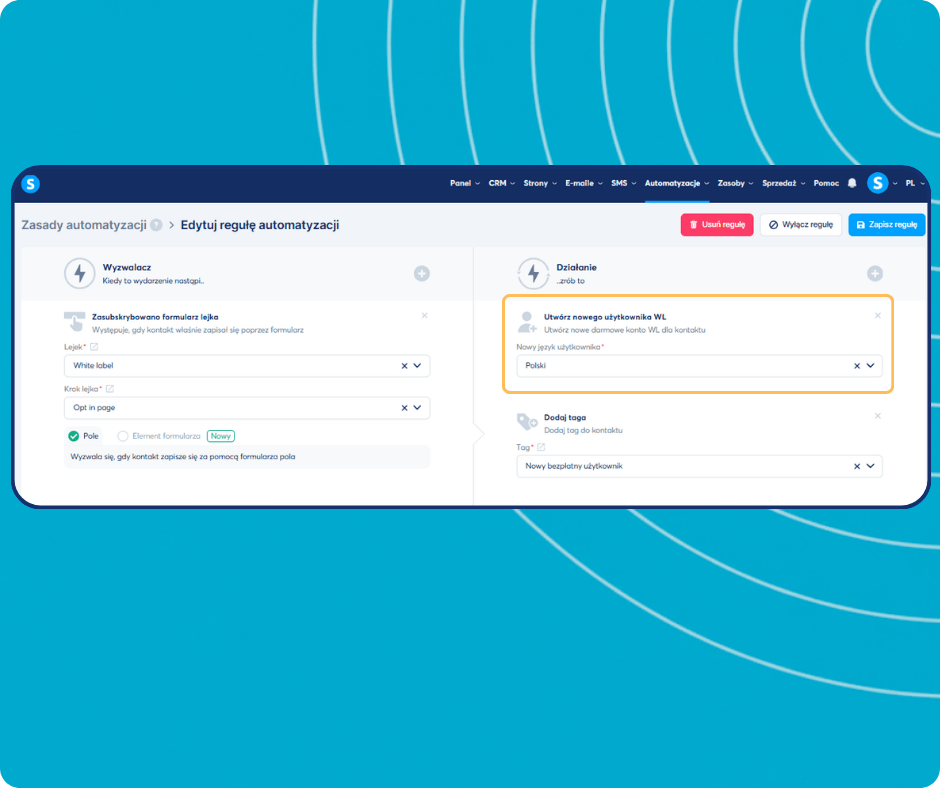Add a new action with plus icon in Działanie
Viewport: 940px width, 788px height.
pos(875,273)
